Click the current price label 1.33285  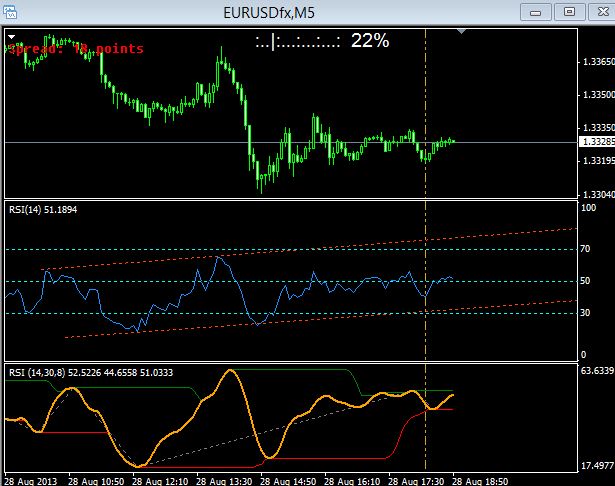pos(597,142)
